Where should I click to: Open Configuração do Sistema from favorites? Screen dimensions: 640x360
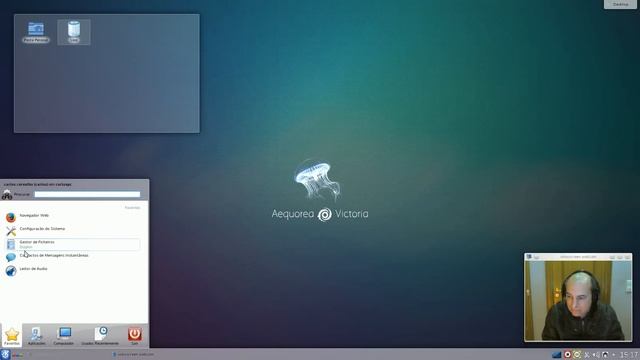(x=73, y=230)
